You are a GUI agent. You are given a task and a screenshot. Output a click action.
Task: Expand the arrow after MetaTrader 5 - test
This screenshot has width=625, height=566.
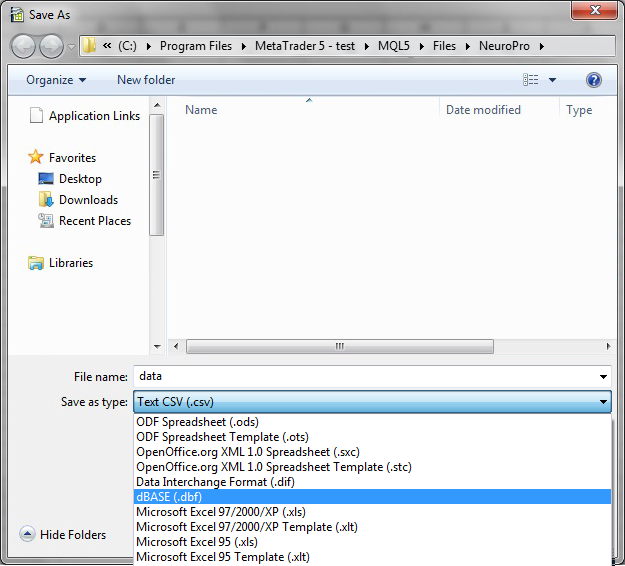point(367,47)
